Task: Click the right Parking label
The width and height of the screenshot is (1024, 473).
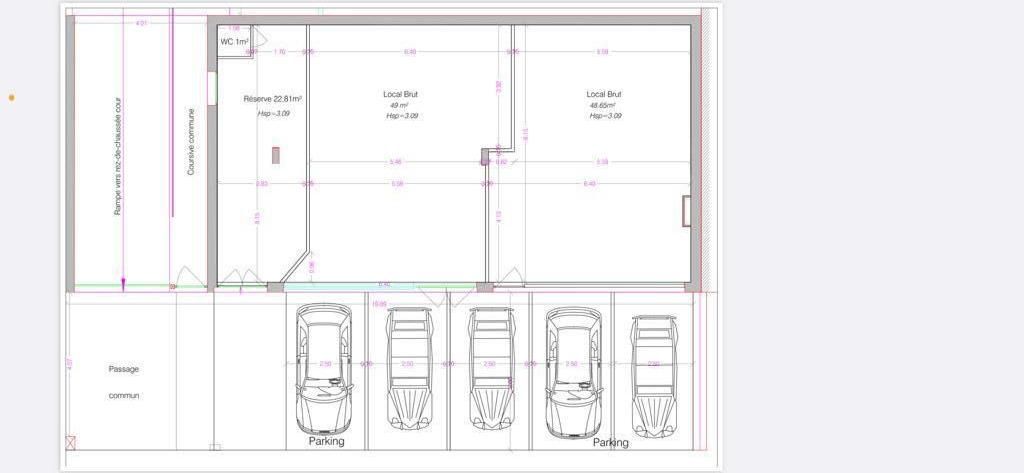Action: pos(611,442)
